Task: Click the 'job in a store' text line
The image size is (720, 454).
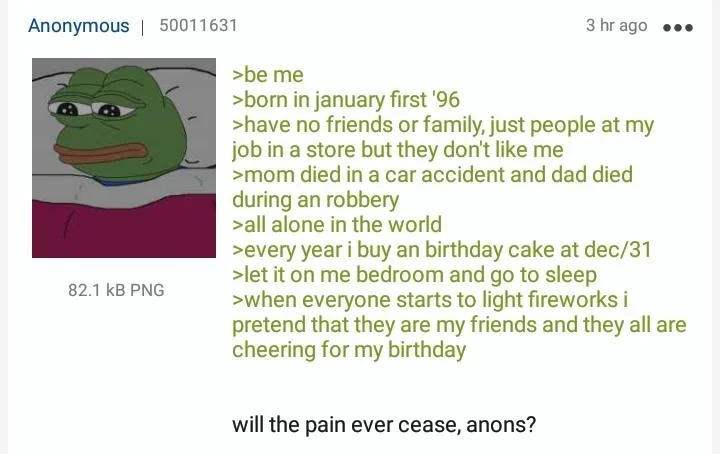Action: pyautogui.click(x=398, y=150)
